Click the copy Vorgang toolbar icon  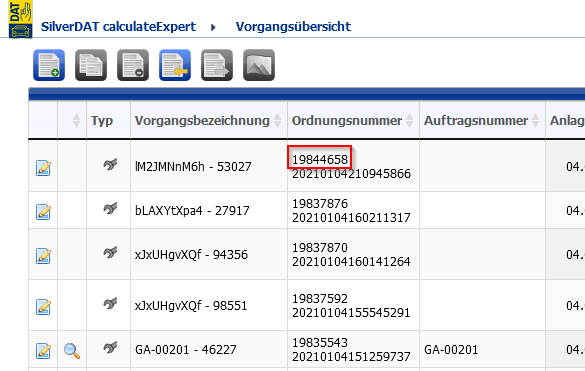(x=91, y=65)
